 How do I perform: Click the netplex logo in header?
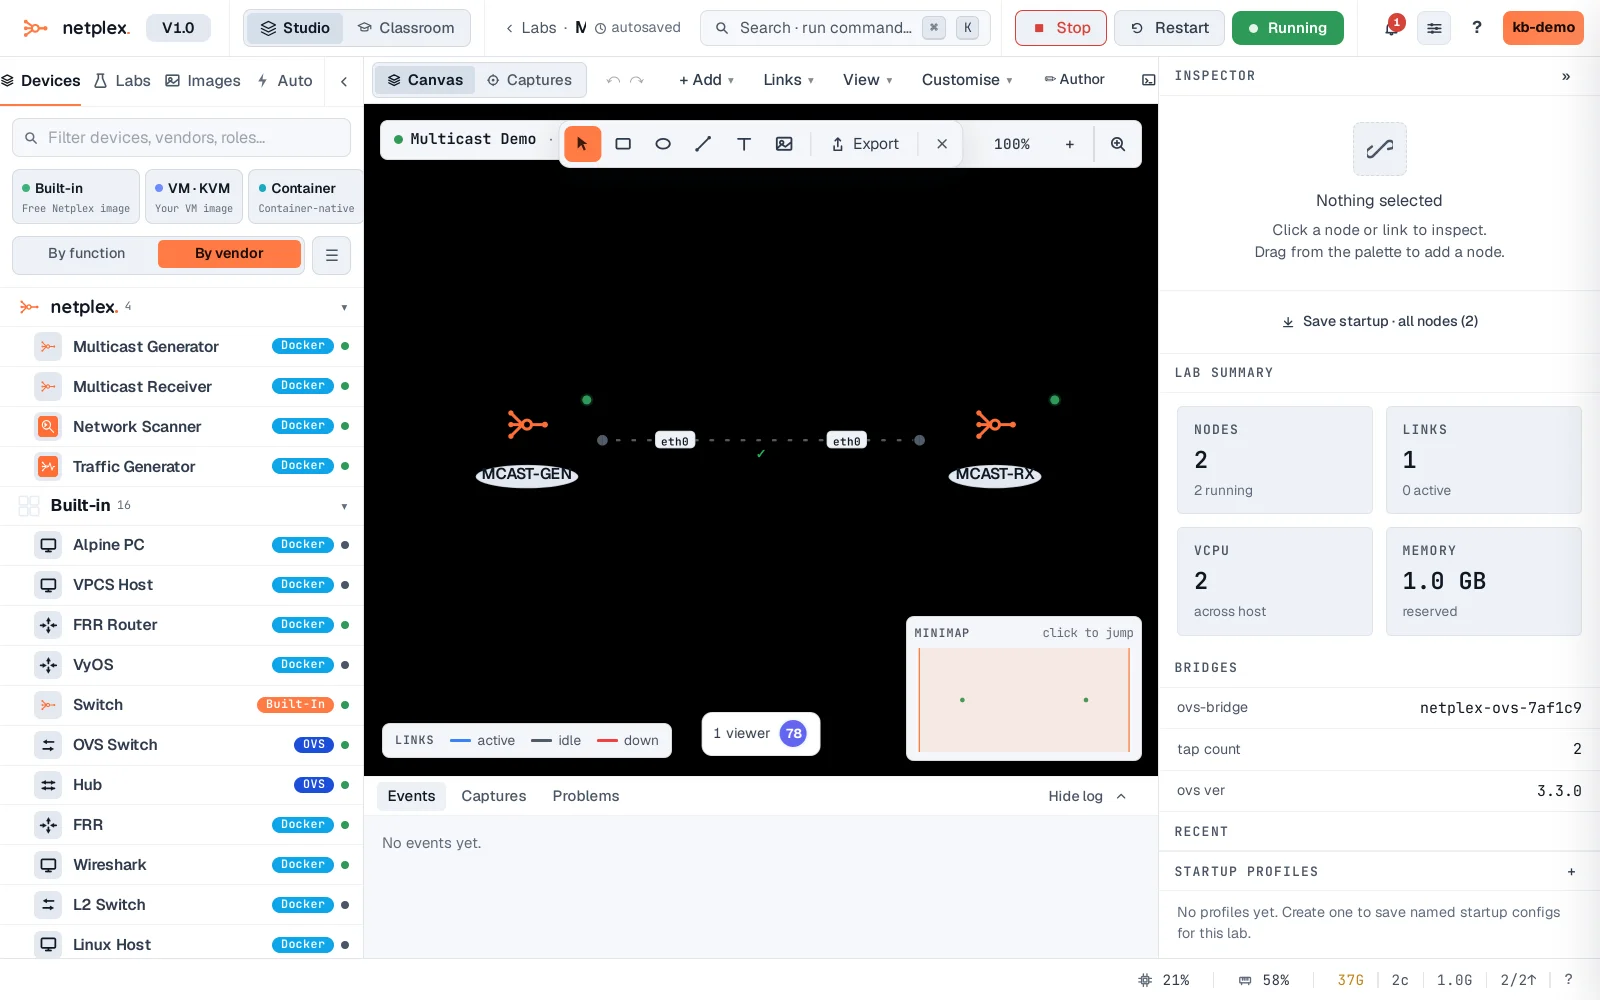[76, 28]
